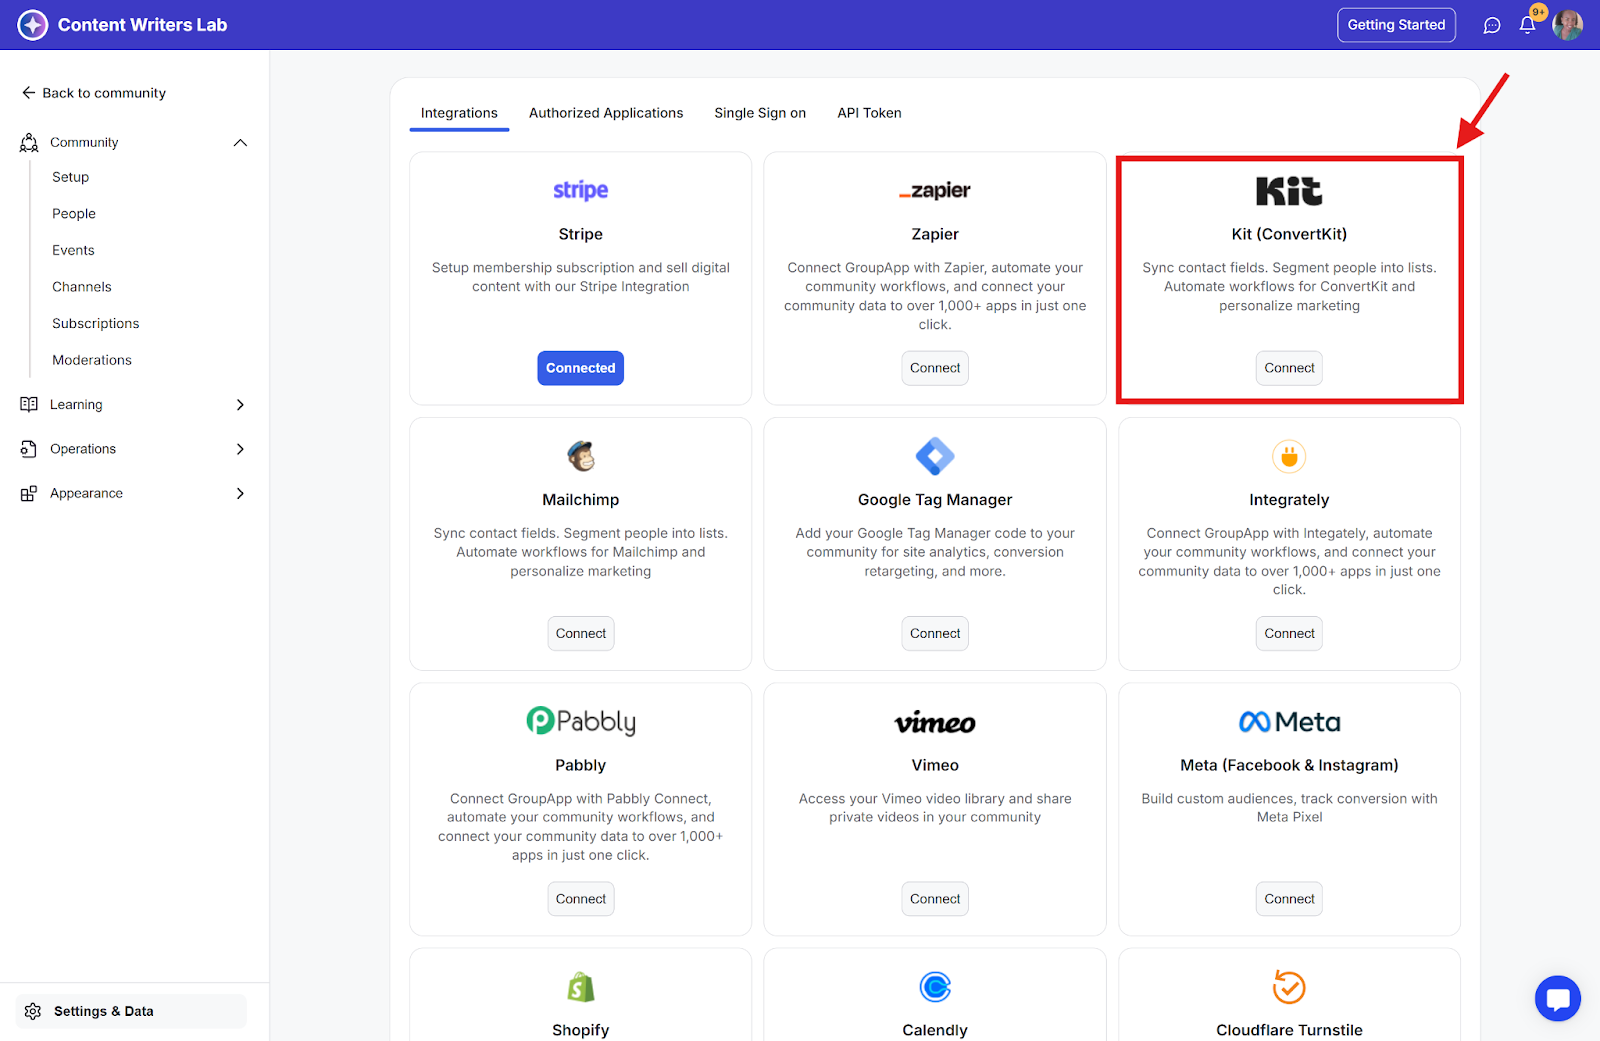Click the Content Writers Lab logo icon
1600x1041 pixels.
(x=33, y=25)
